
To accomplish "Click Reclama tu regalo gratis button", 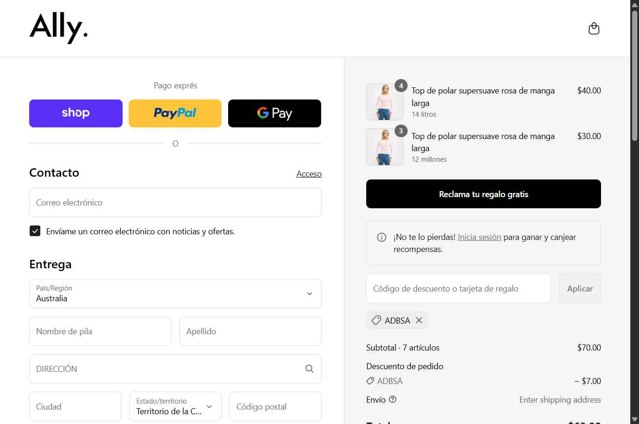I will point(483,194).
